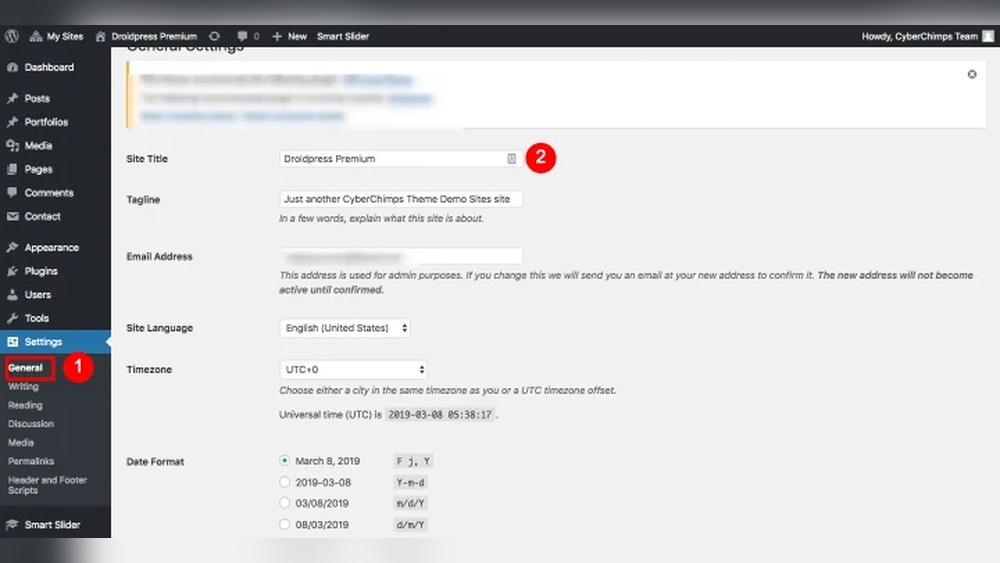Viewport: 1000px width, 563px height.
Task: Click the Droidpress Premium home icon
Action: coord(100,36)
